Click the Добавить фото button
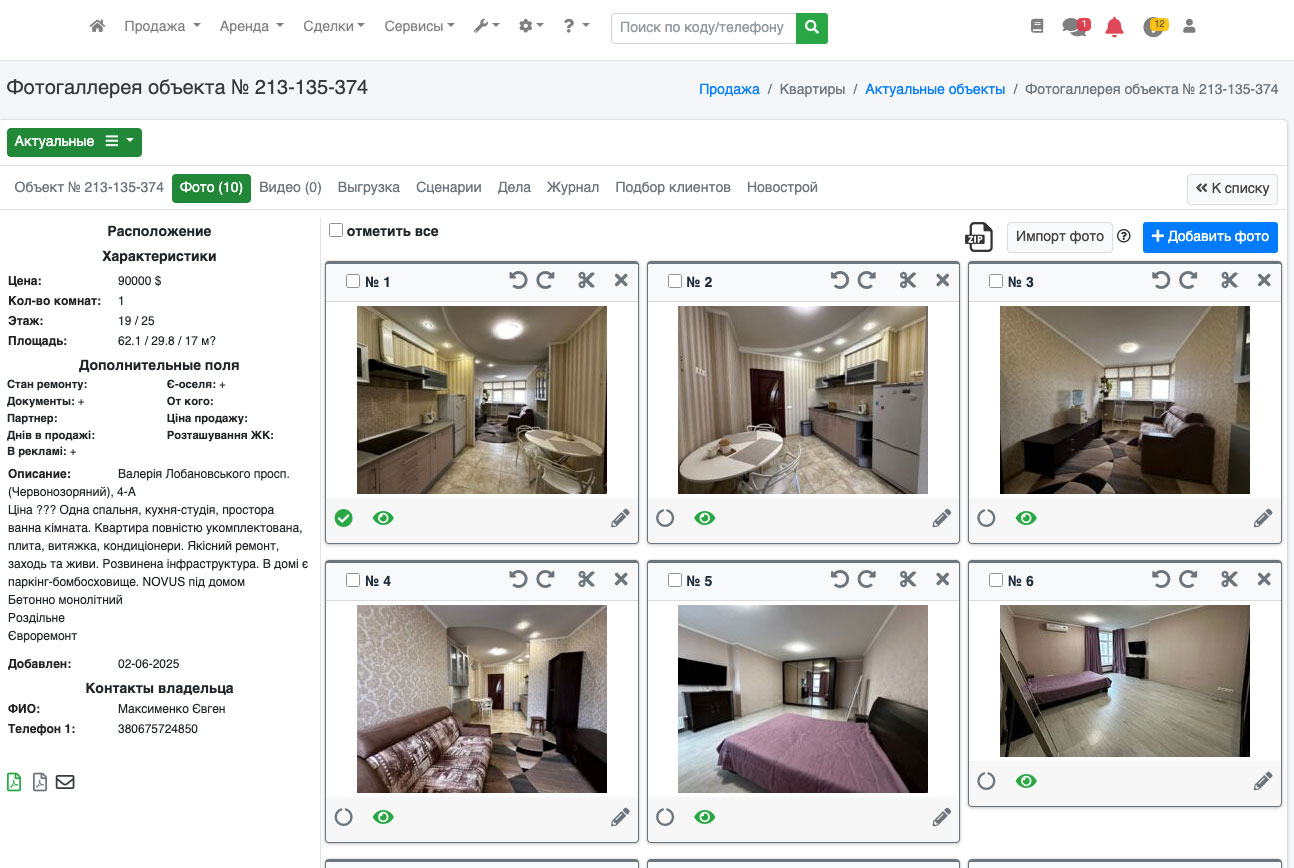Viewport: 1294px width, 868px height. [1210, 237]
